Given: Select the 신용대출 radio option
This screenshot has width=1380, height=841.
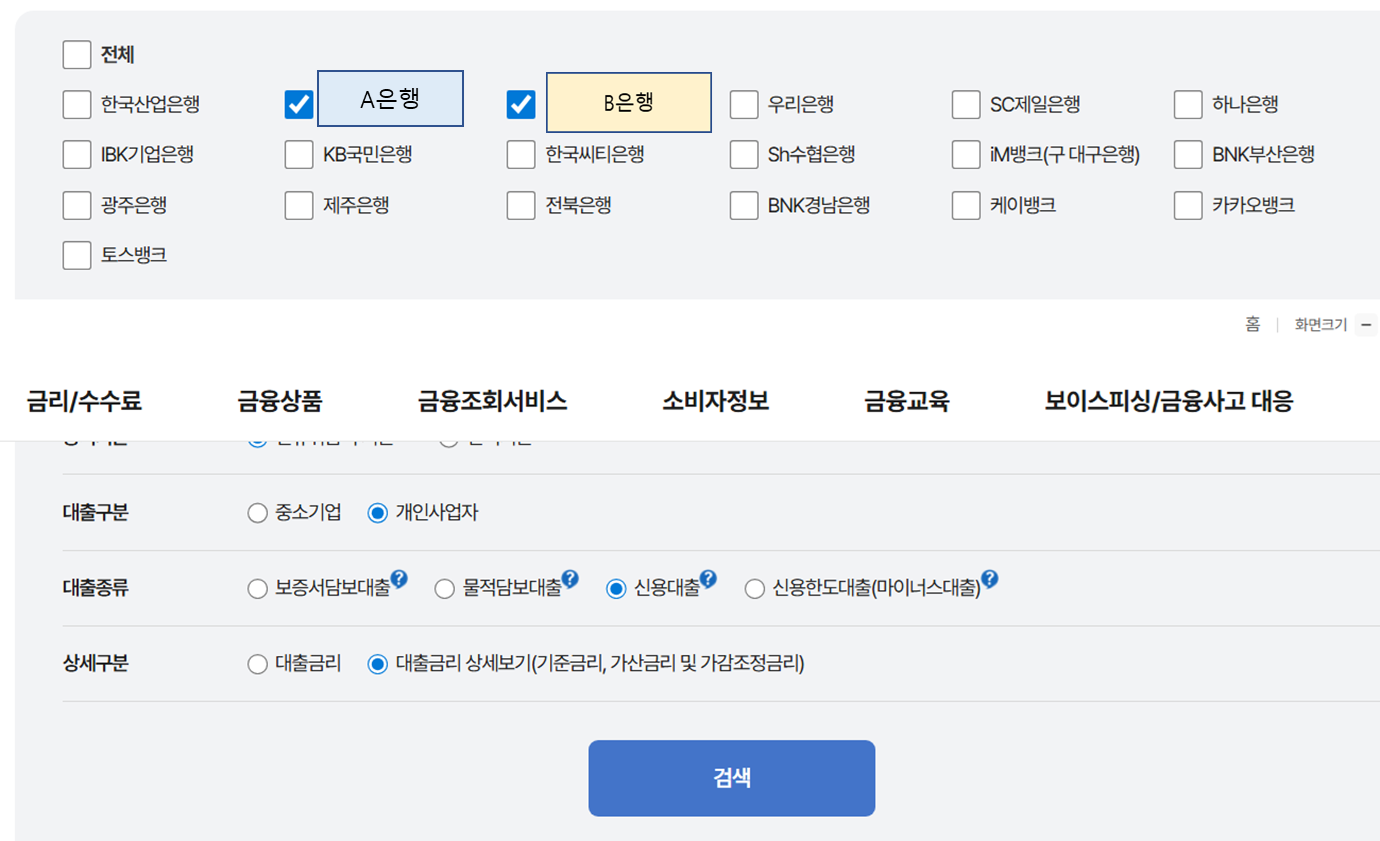Looking at the screenshot, I should pyautogui.click(x=616, y=589).
